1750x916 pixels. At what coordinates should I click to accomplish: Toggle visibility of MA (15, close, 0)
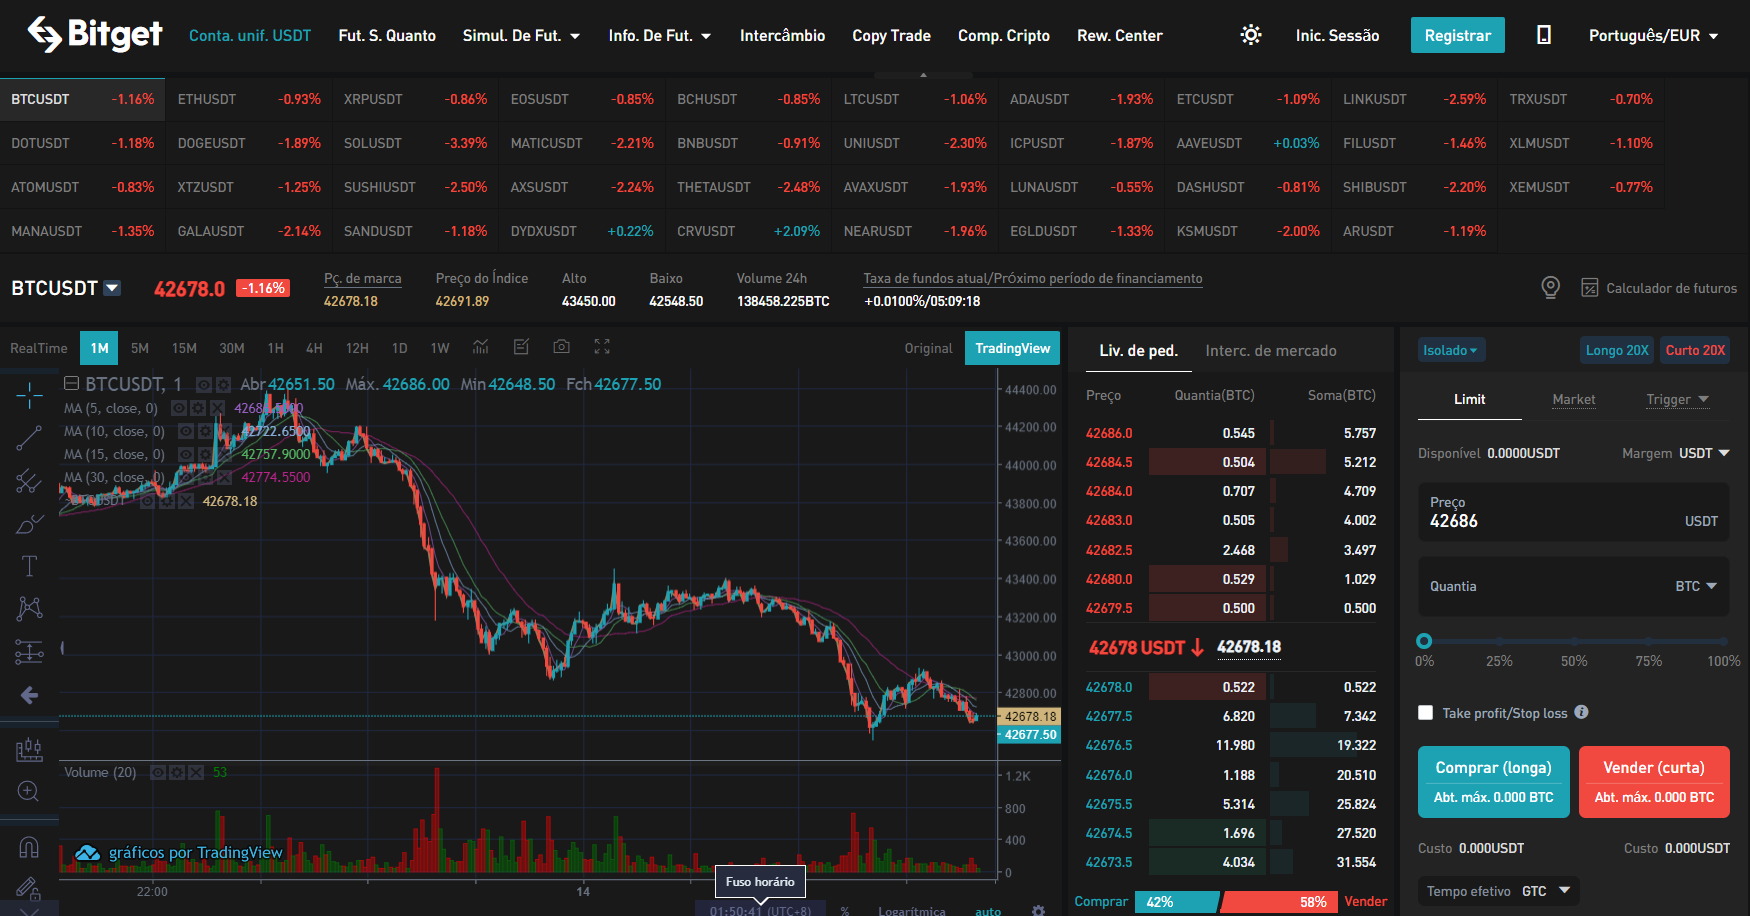(x=186, y=454)
